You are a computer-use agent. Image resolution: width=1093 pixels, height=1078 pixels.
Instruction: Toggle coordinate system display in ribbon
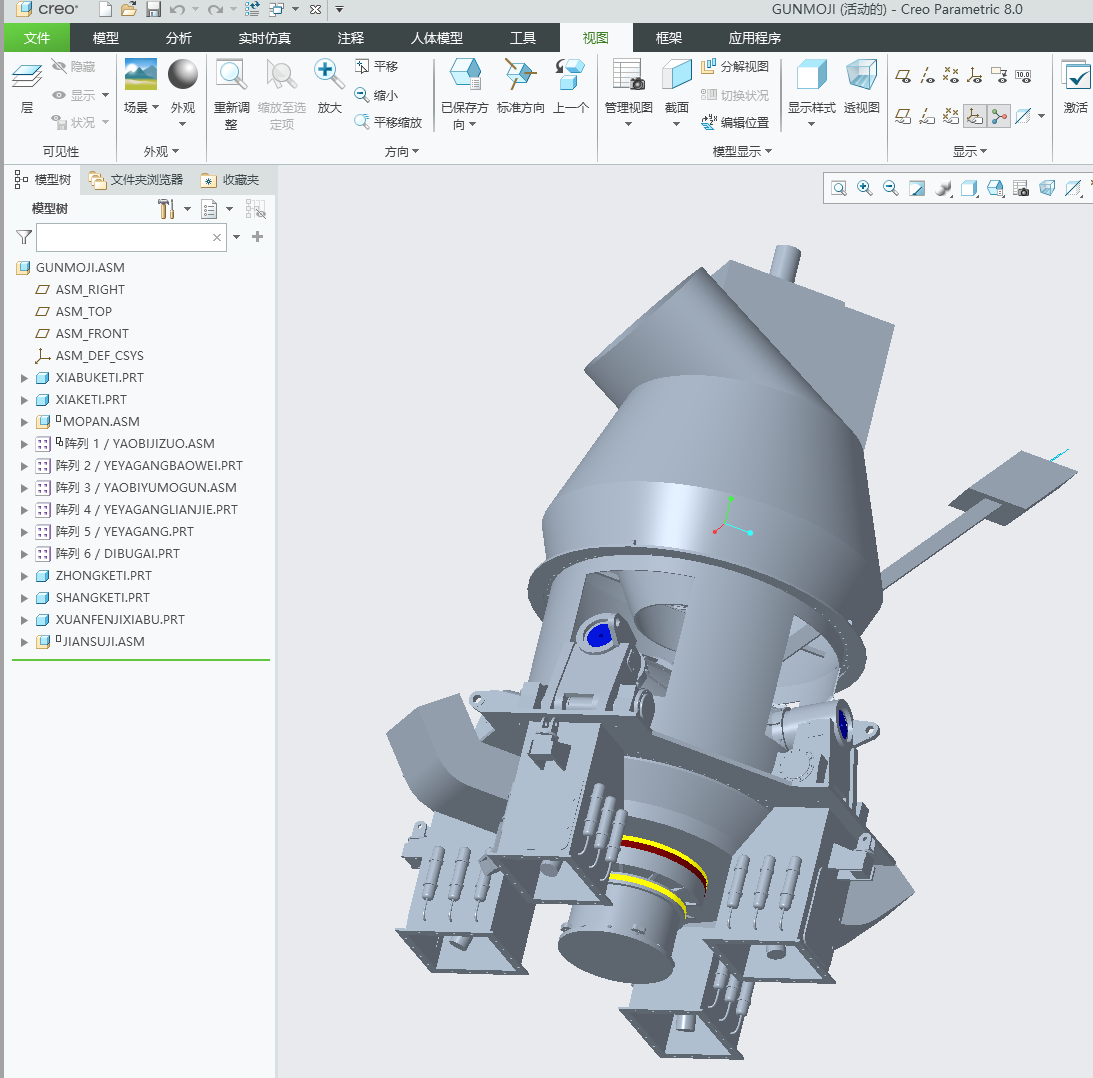[x=975, y=75]
